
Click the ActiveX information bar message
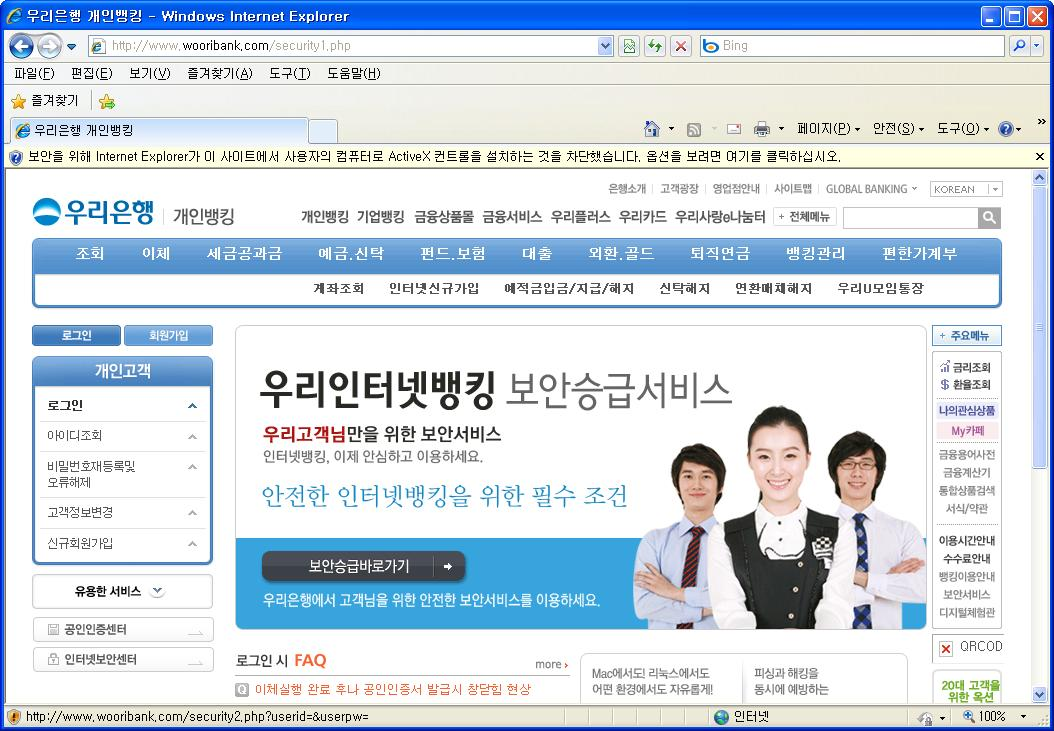(434, 157)
